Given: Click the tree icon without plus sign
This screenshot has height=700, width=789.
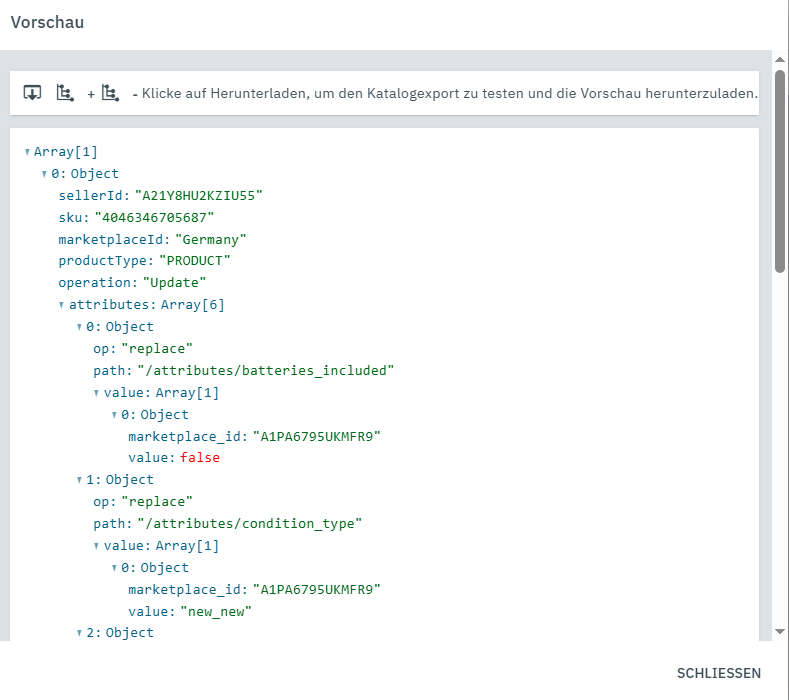Looking at the screenshot, I should pos(65,93).
